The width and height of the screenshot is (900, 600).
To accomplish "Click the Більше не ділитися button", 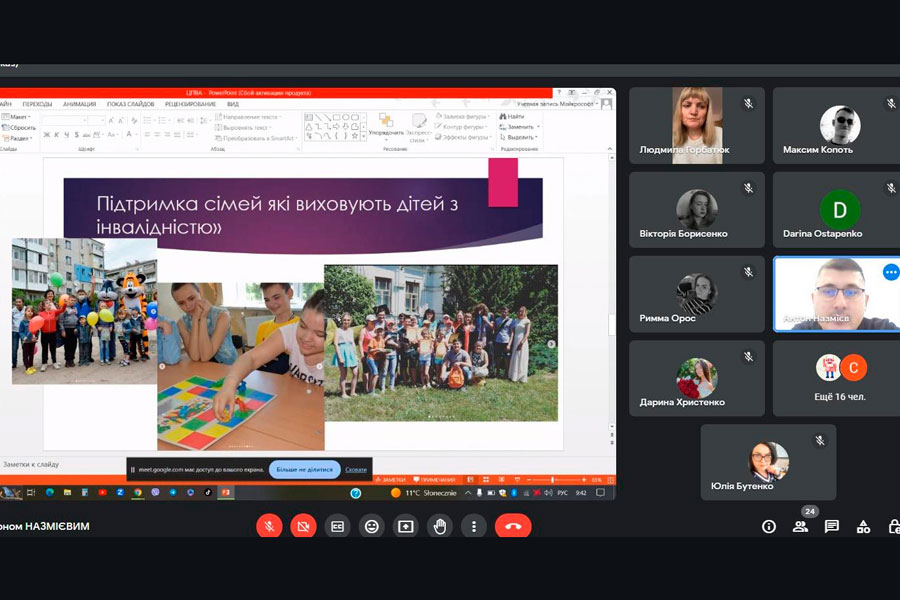I will click(304, 469).
